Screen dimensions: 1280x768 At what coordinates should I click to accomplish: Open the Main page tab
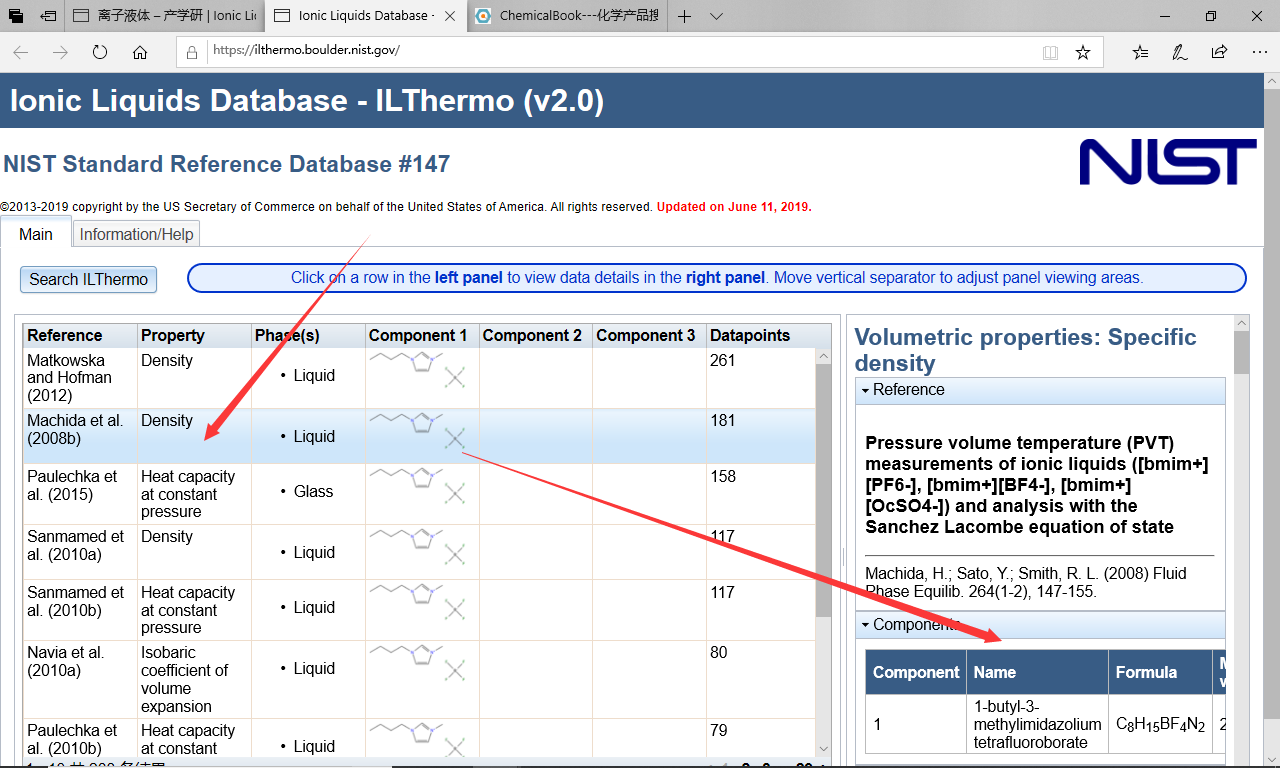point(36,234)
